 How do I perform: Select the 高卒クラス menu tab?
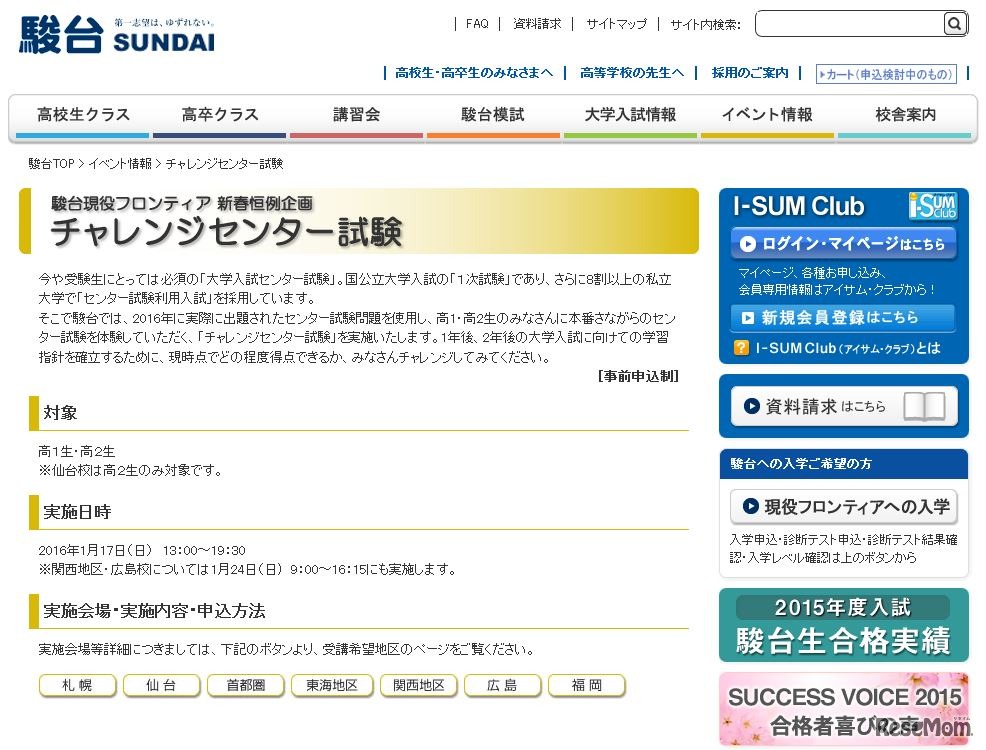coord(219,116)
